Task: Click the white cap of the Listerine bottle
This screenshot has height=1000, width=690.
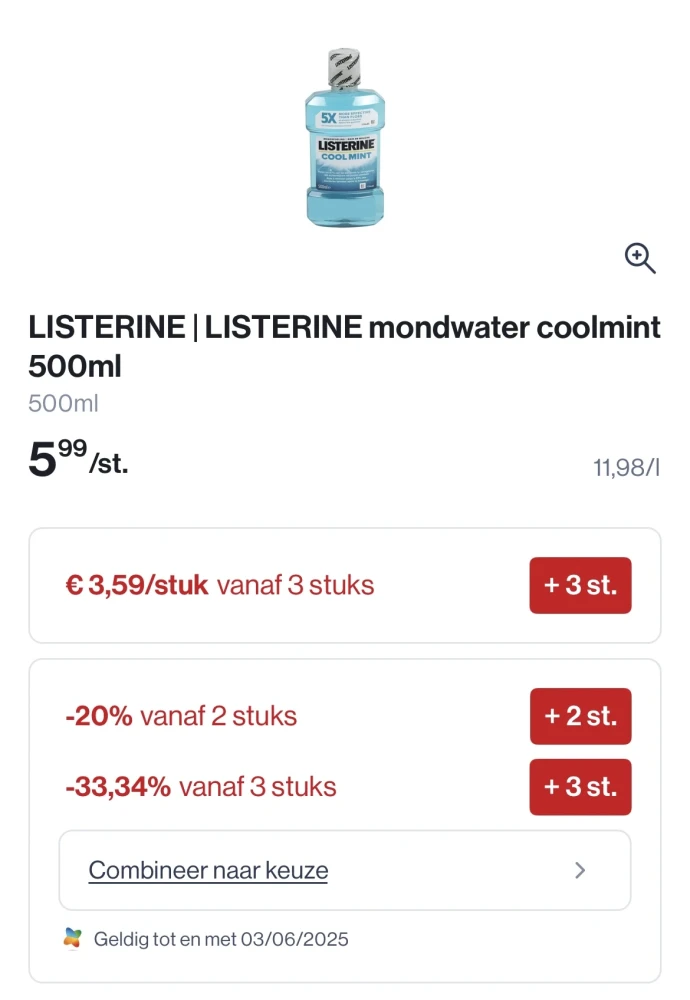Action: point(344,68)
